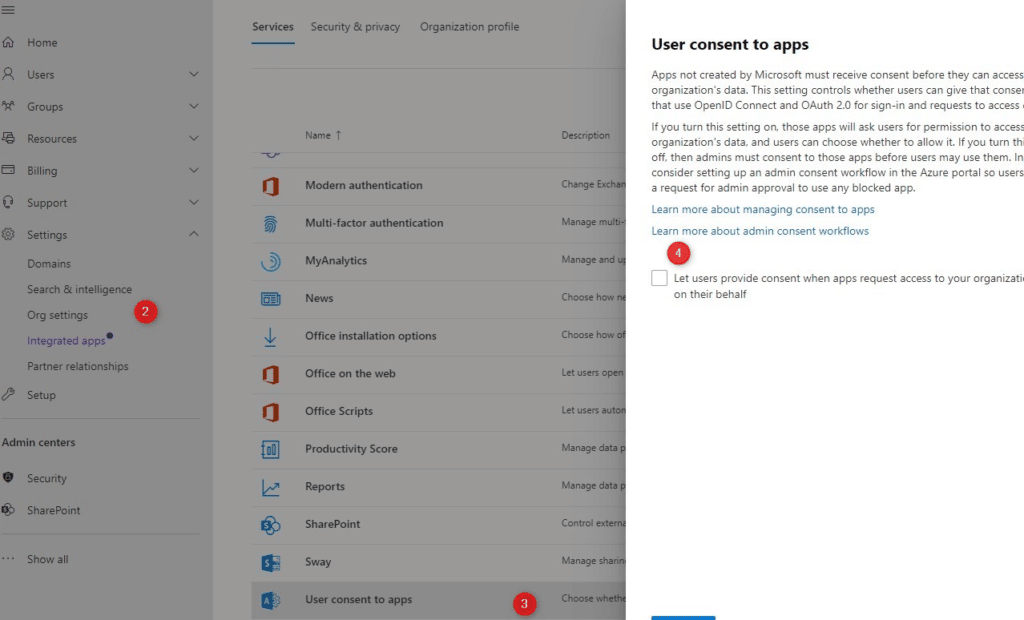This screenshot has height=620, width=1024.
Task: Expand the Support navigation chevron
Action: click(x=194, y=202)
